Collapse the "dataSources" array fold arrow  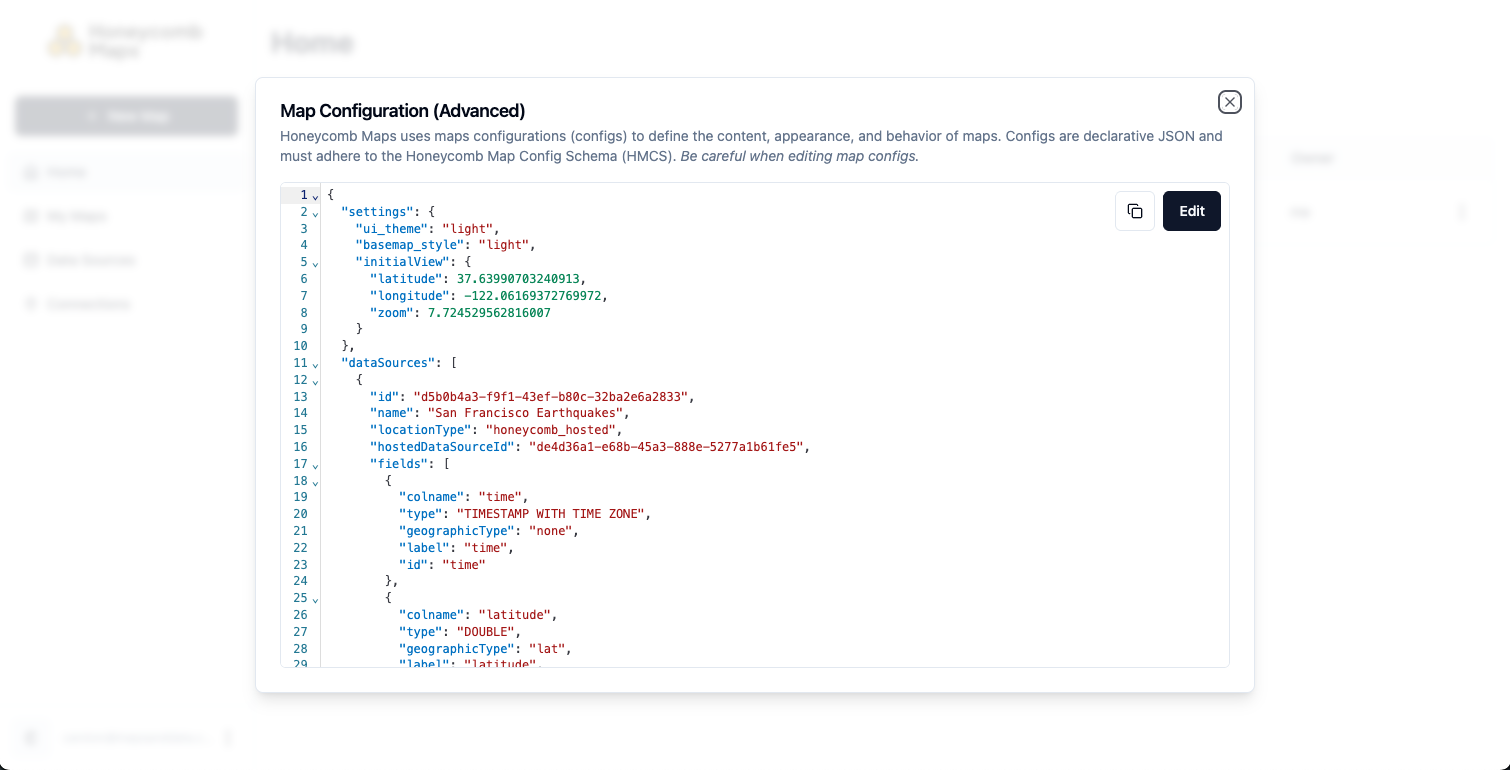(315, 364)
